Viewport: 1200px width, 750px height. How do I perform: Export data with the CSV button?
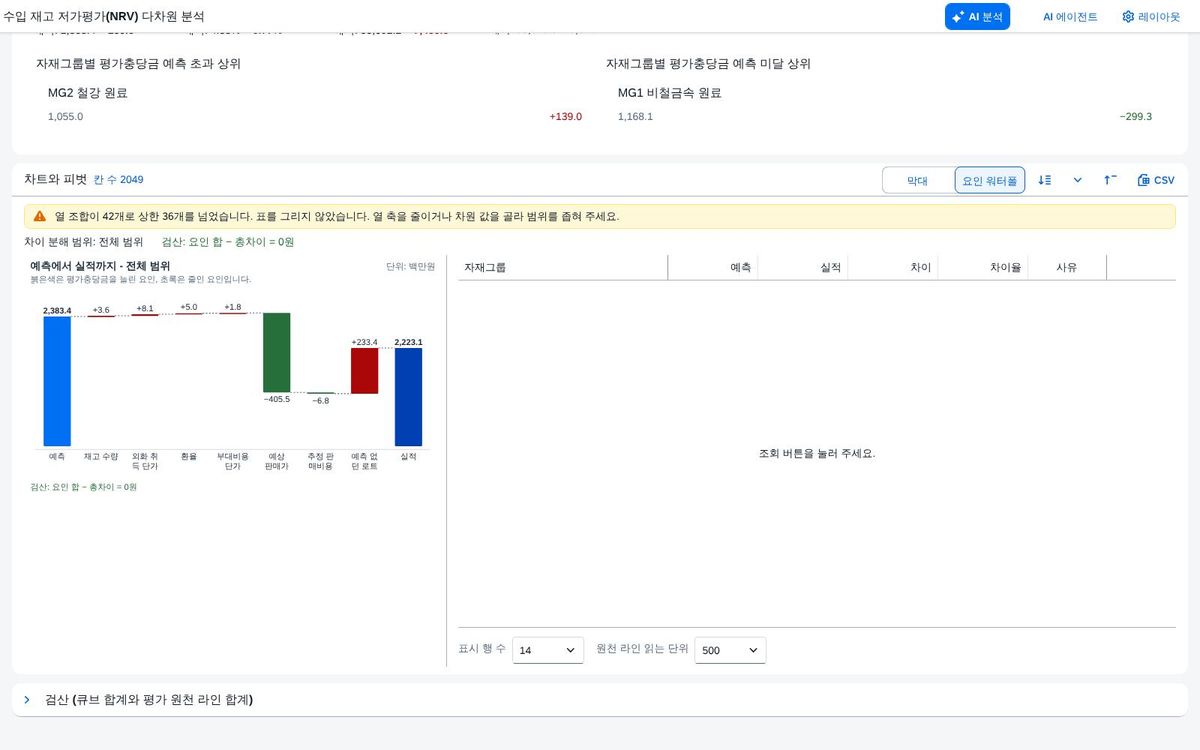[1156, 180]
